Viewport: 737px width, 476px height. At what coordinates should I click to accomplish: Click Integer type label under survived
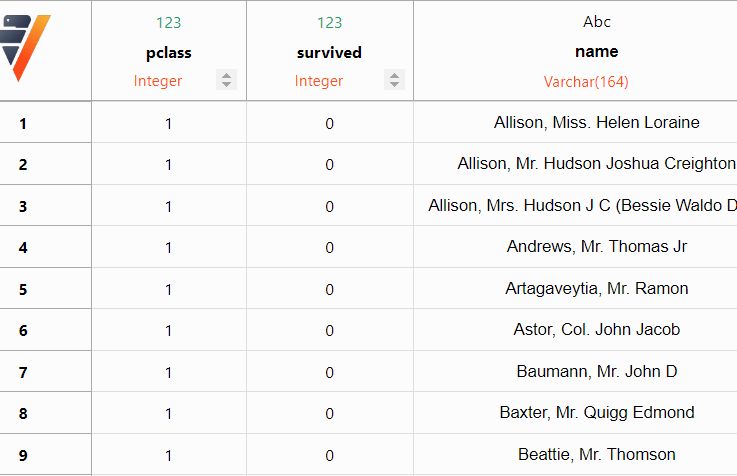tap(319, 81)
